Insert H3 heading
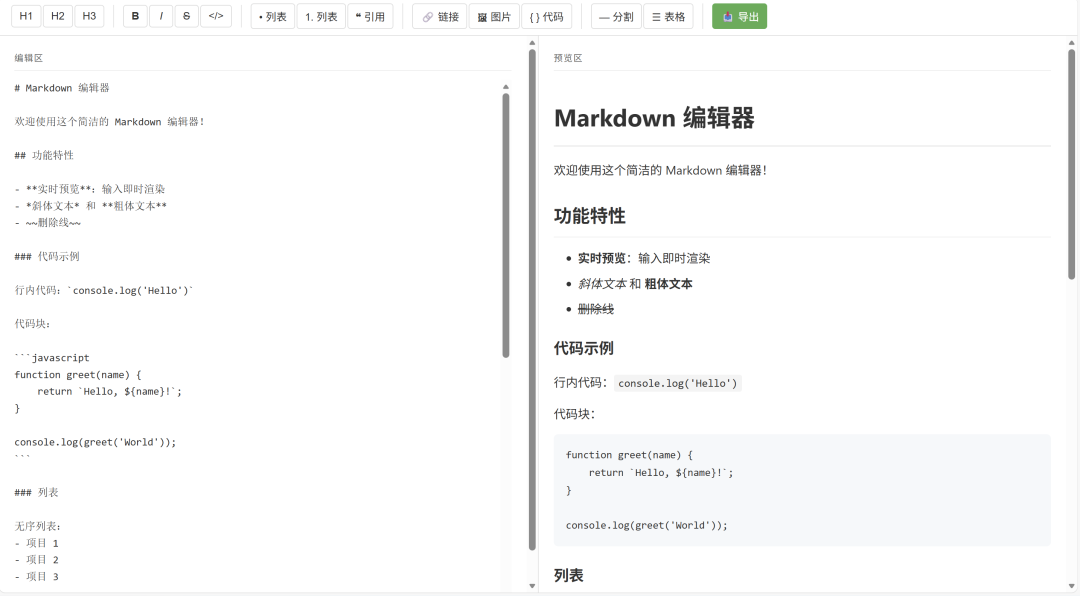The height and width of the screenshot is (596, 1080). pyautogui.click(x=89, y=17)
